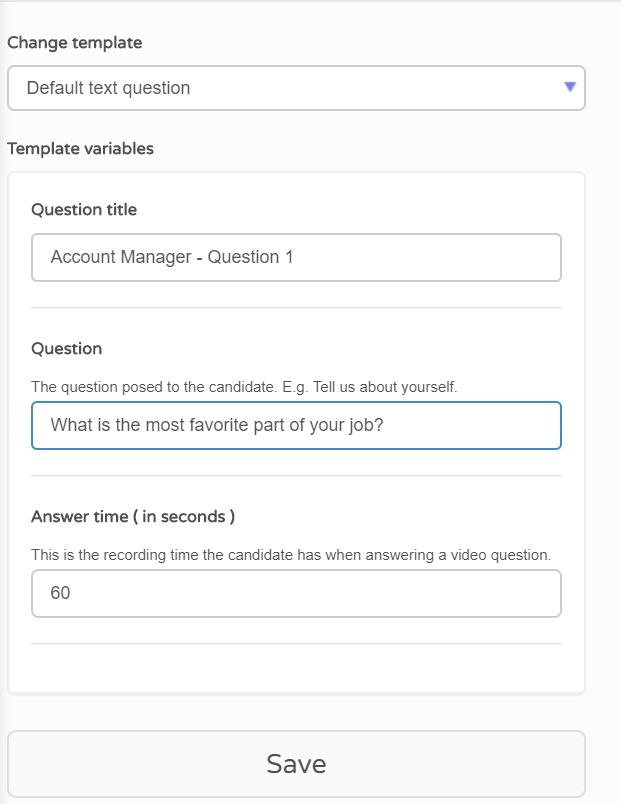Click the 'Tell us about yourself' hint text
621x804 pixels.
(x=385, y=387)
